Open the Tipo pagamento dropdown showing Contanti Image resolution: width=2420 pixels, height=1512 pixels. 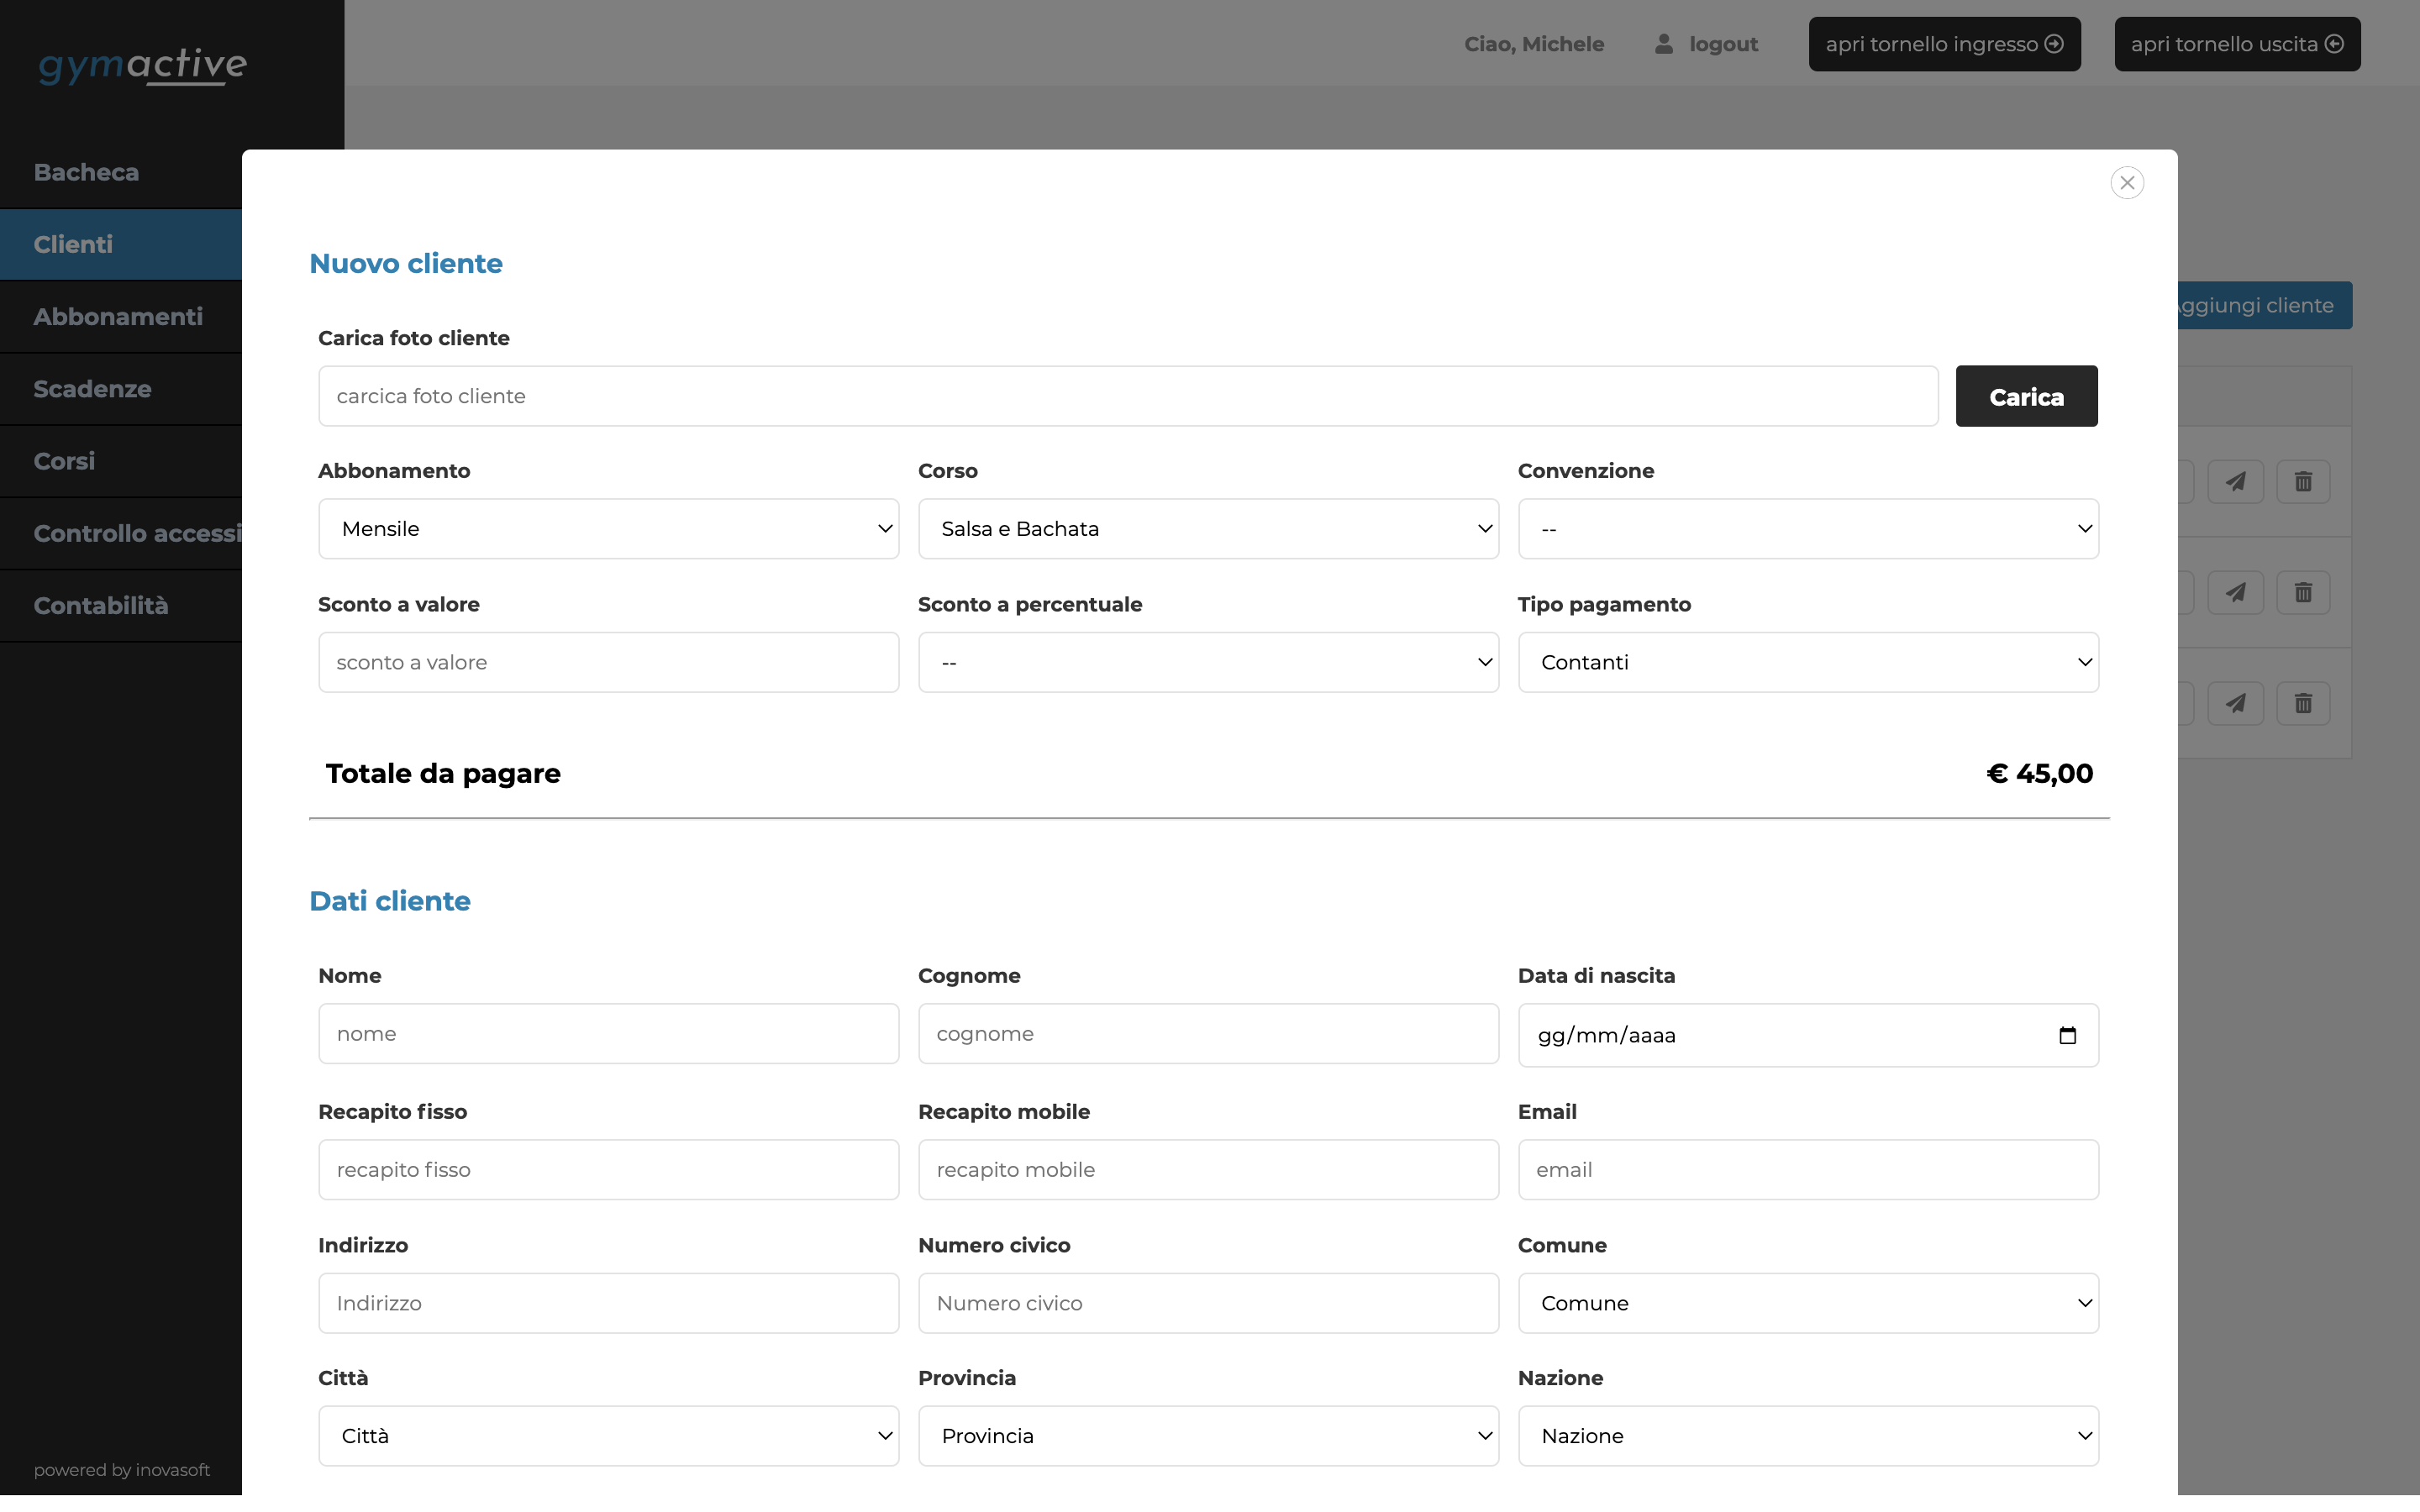click(1808, 662)
